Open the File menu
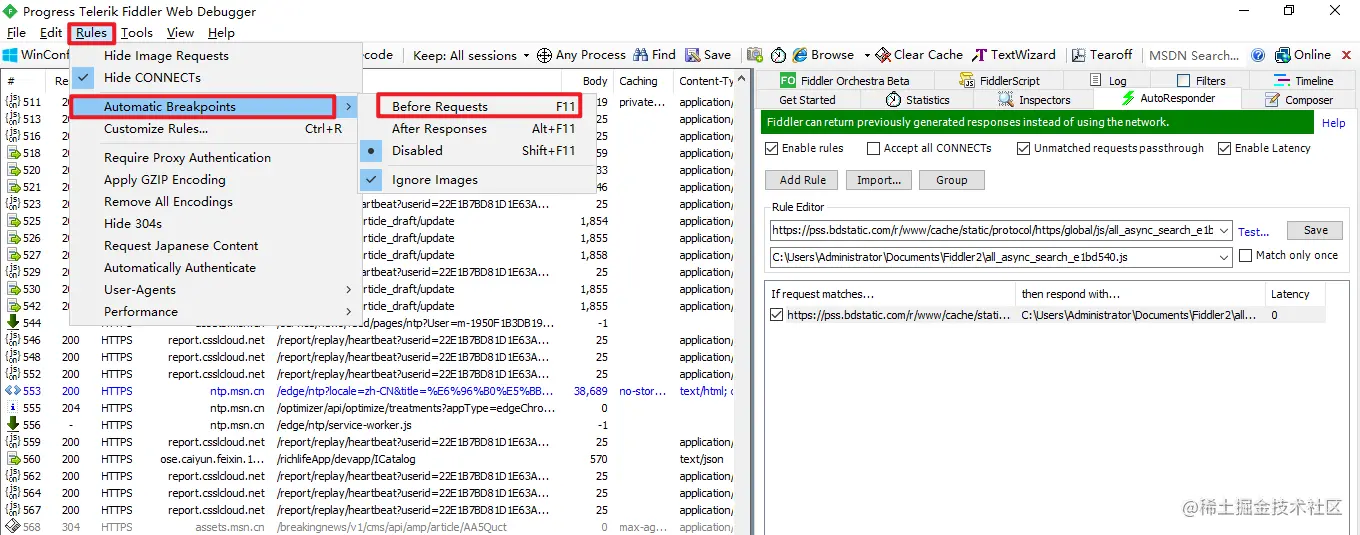This screenshot has height=535, width=1360. pyautogui.click(x=16, y=33)
